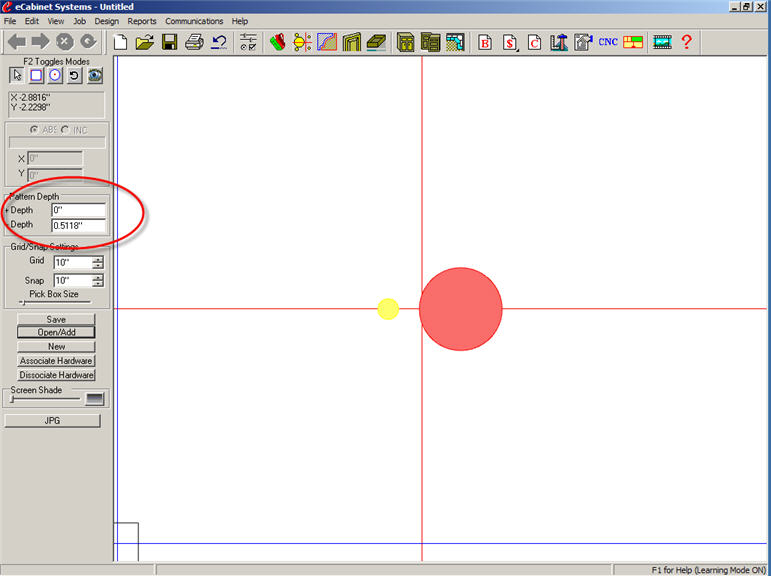Screen dimensions: 771x576
Task: Click the CNC toolbar icon
Action: pos(608,42)
